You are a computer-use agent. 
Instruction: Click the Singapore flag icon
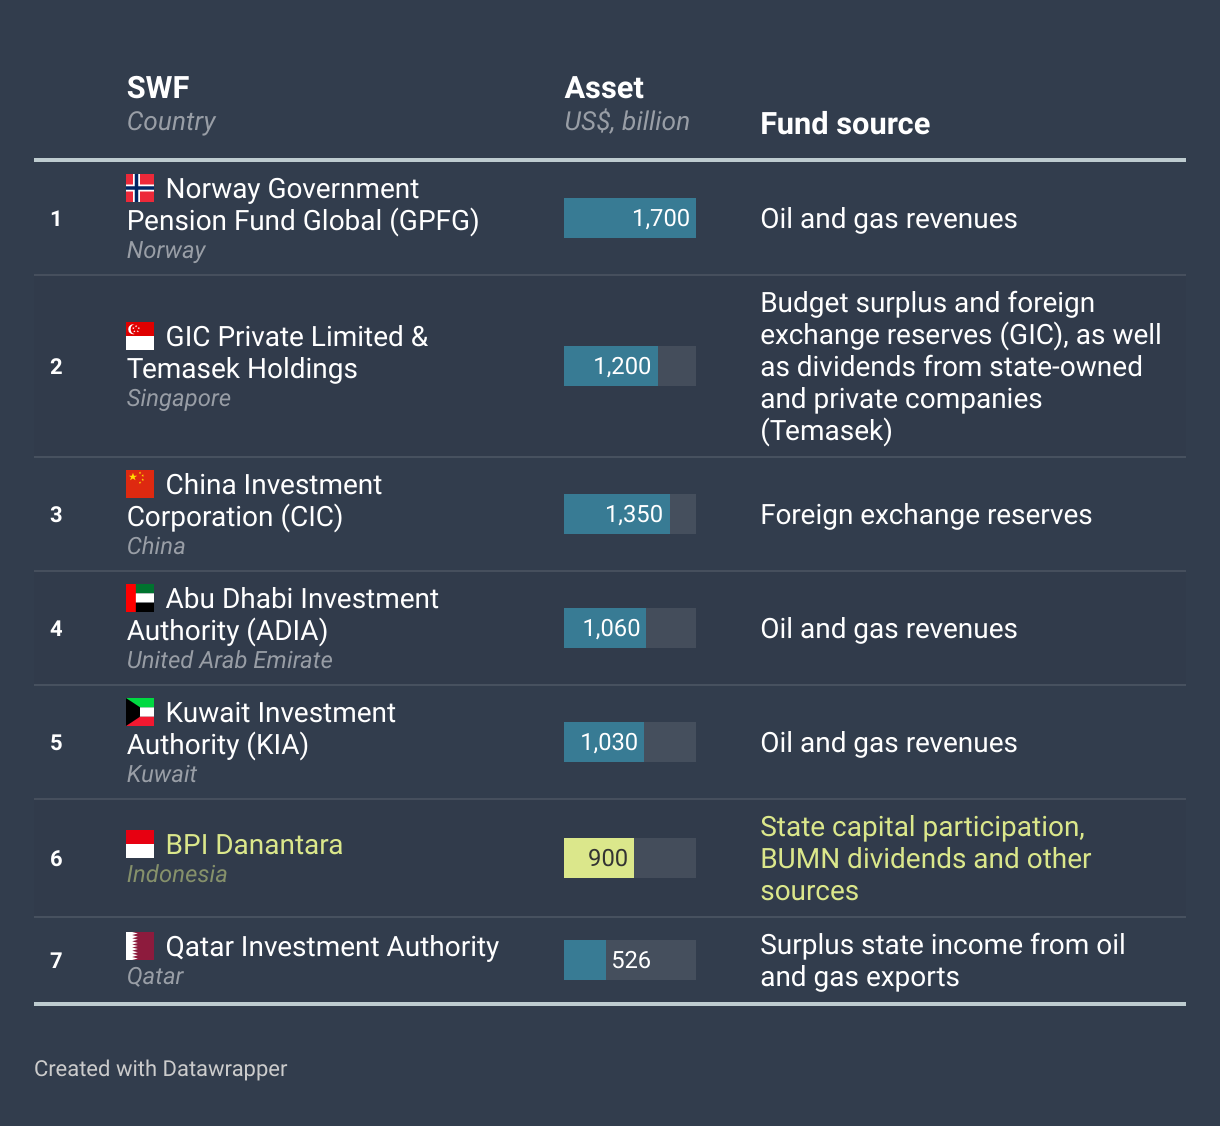[x=140, y=336]
